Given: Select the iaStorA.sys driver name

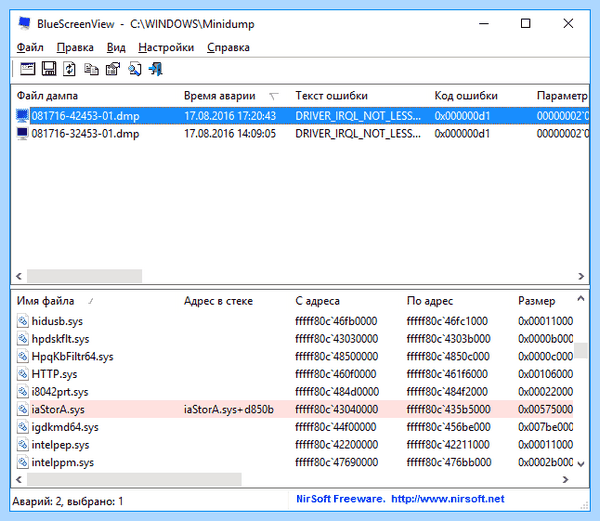Looking at the screenshot, I should (58, 409).
